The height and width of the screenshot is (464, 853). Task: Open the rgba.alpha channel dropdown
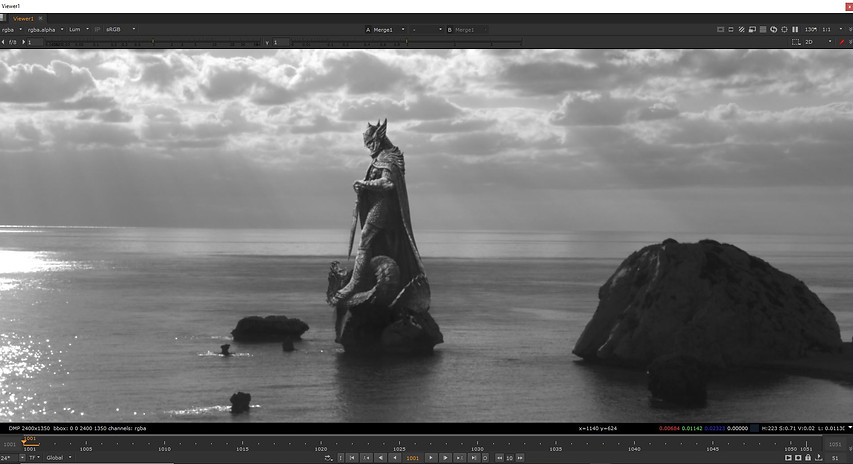pyautogui.click(x=45, y=29)
